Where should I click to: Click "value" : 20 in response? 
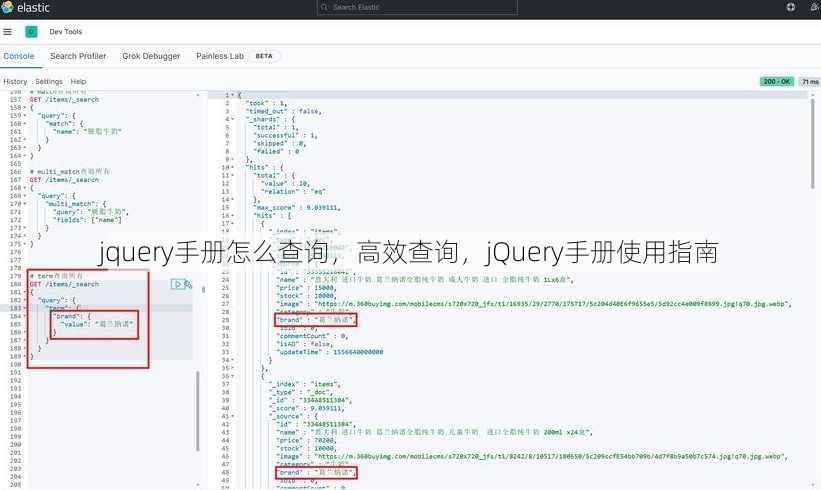pos(285,184)
